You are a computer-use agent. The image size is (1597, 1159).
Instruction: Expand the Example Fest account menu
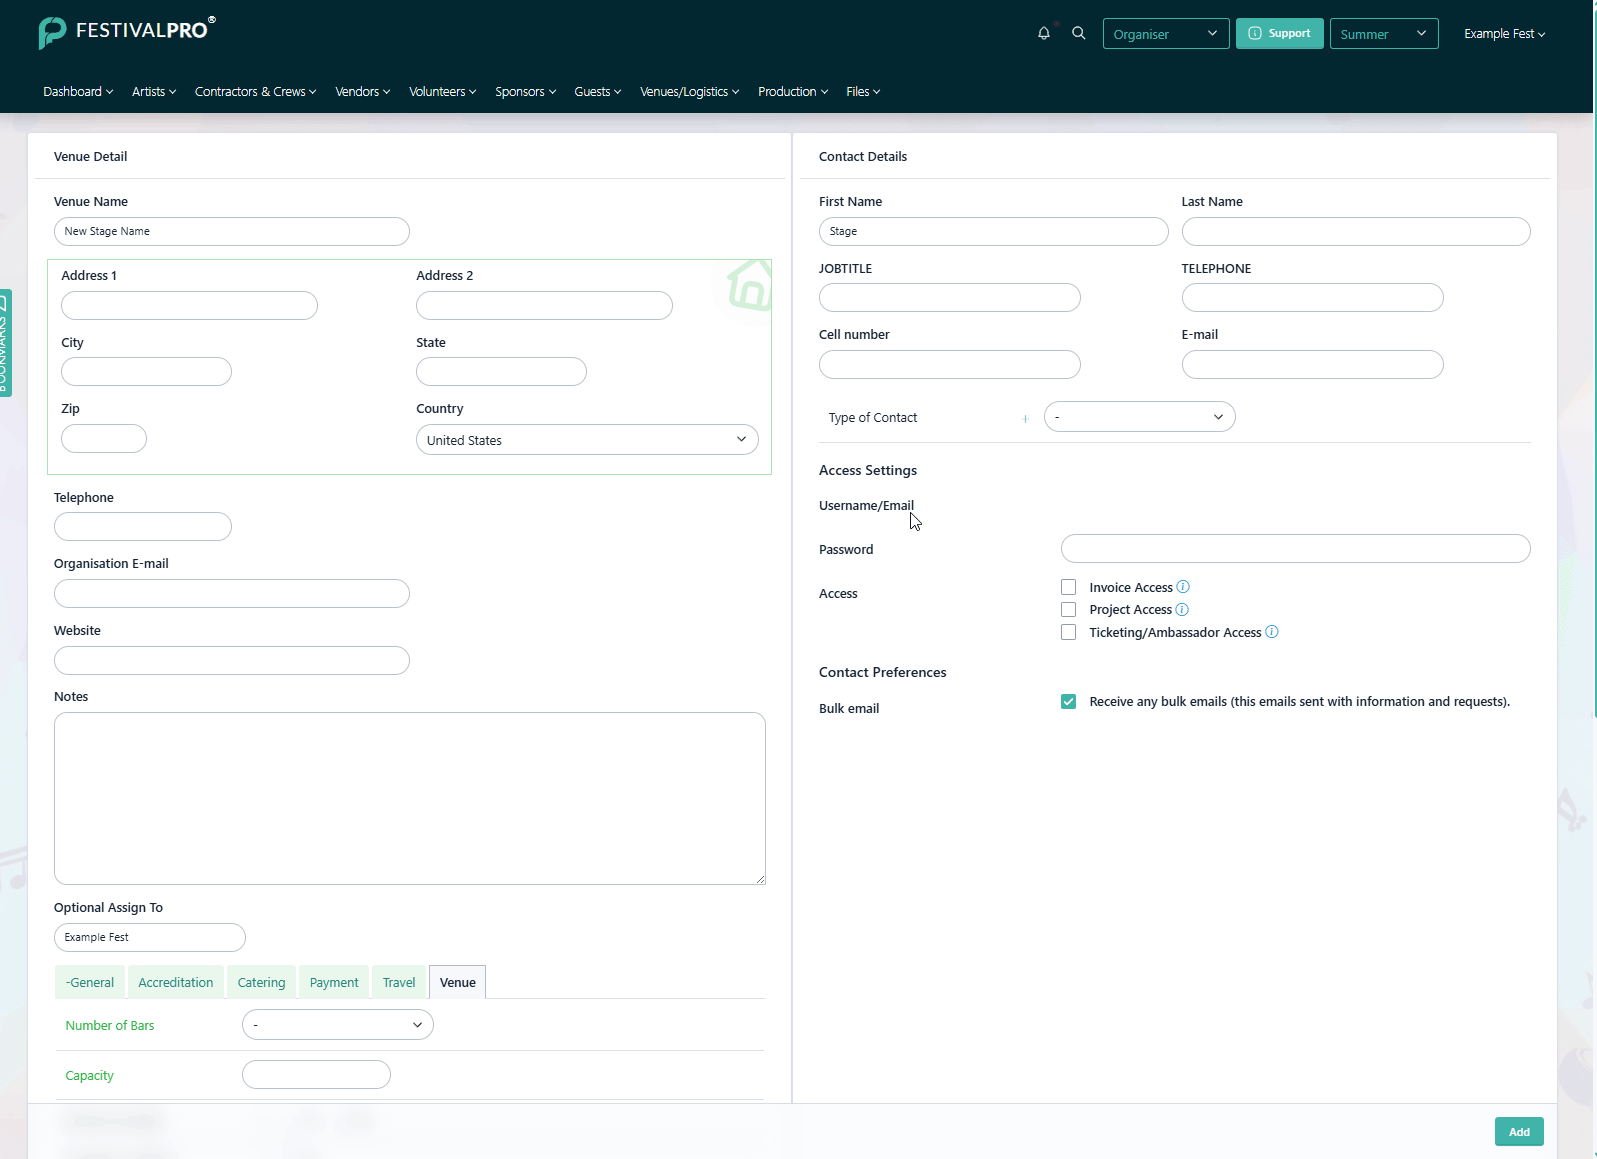[x=1504, y=34]
